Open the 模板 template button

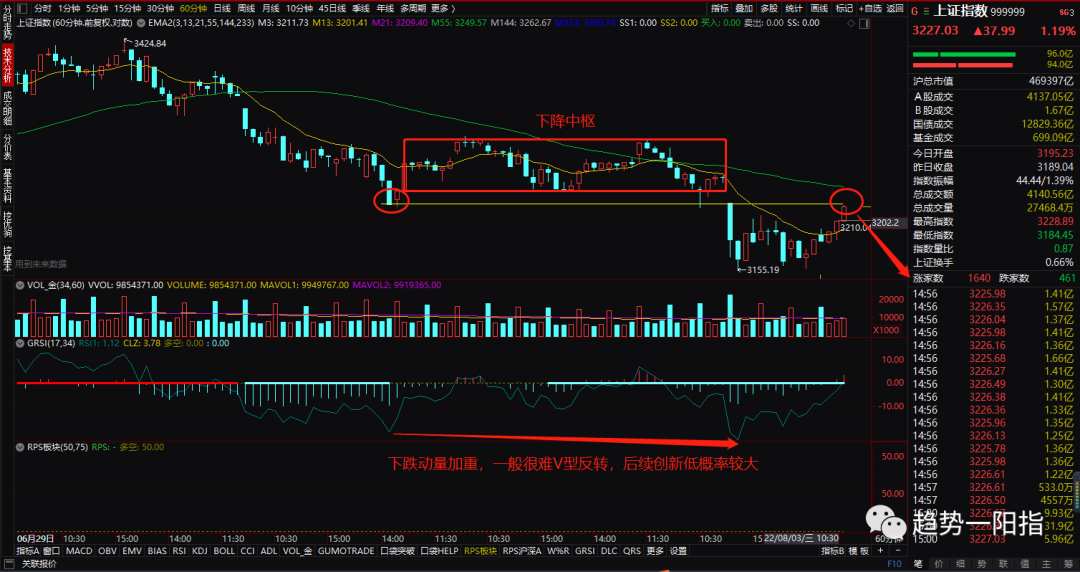[x=859, y=551]
